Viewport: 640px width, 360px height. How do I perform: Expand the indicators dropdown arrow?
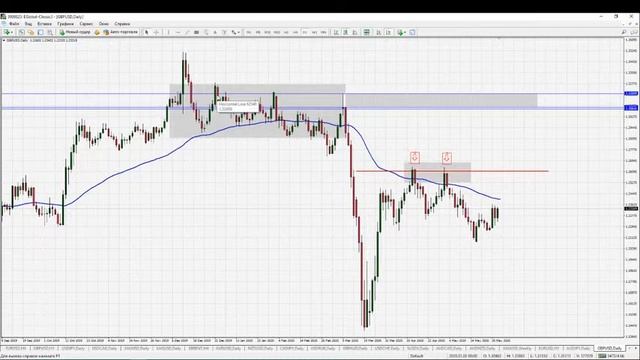pos(405,32)
